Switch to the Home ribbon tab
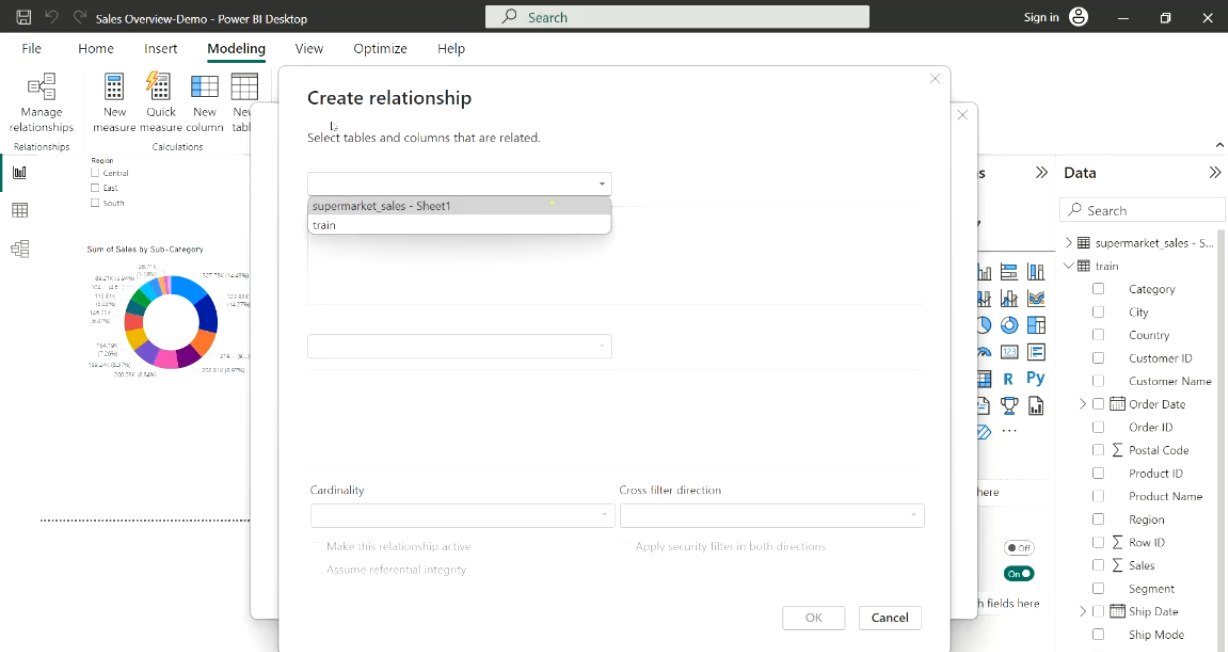 (x=96, y=48)
